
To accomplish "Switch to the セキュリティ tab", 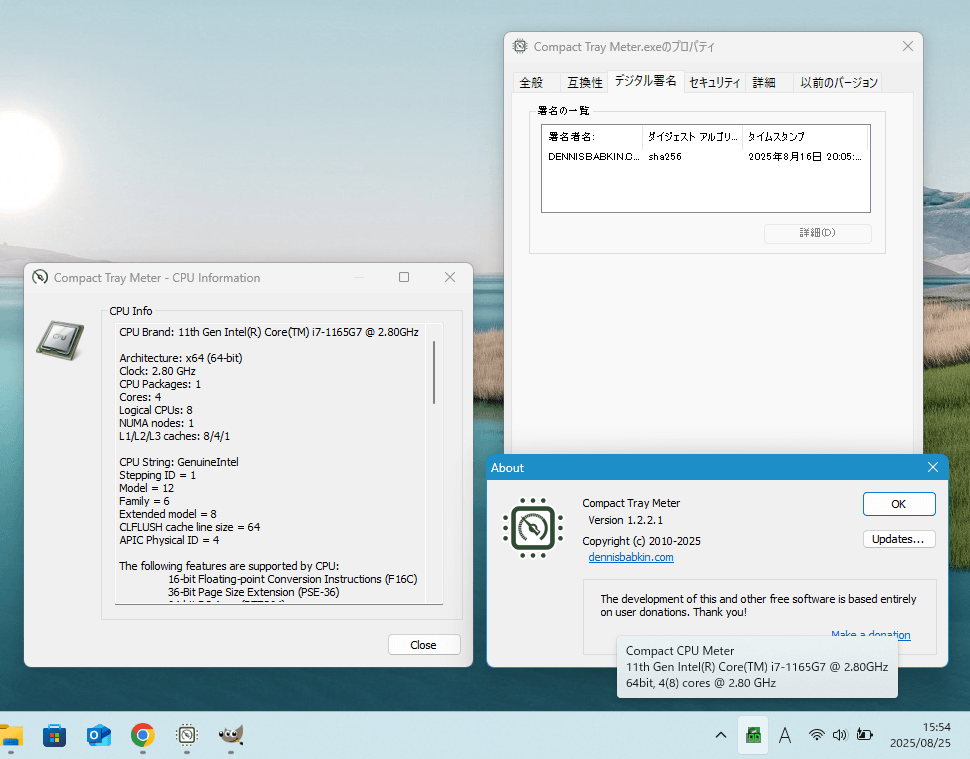I will [715, 82].
